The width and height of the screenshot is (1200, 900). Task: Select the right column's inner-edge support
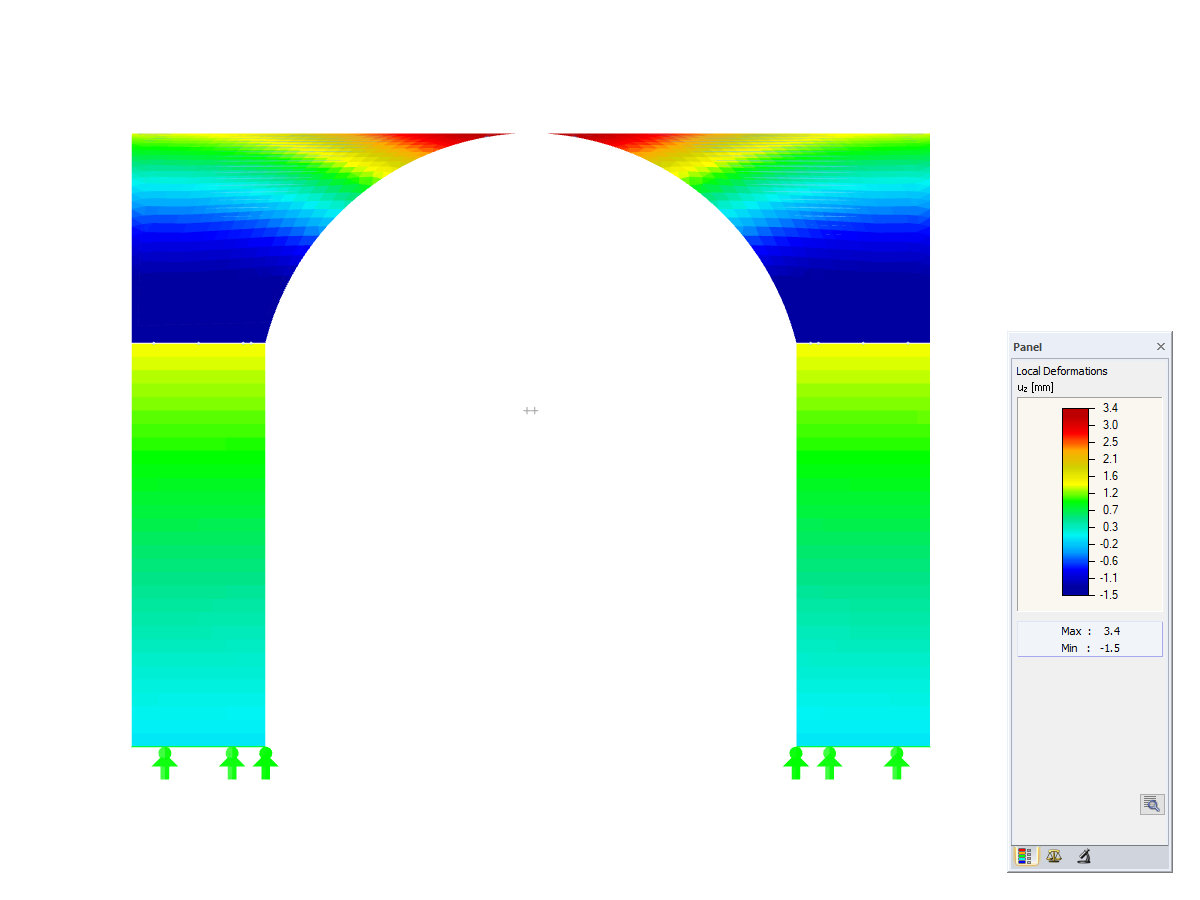coord(796,763)
